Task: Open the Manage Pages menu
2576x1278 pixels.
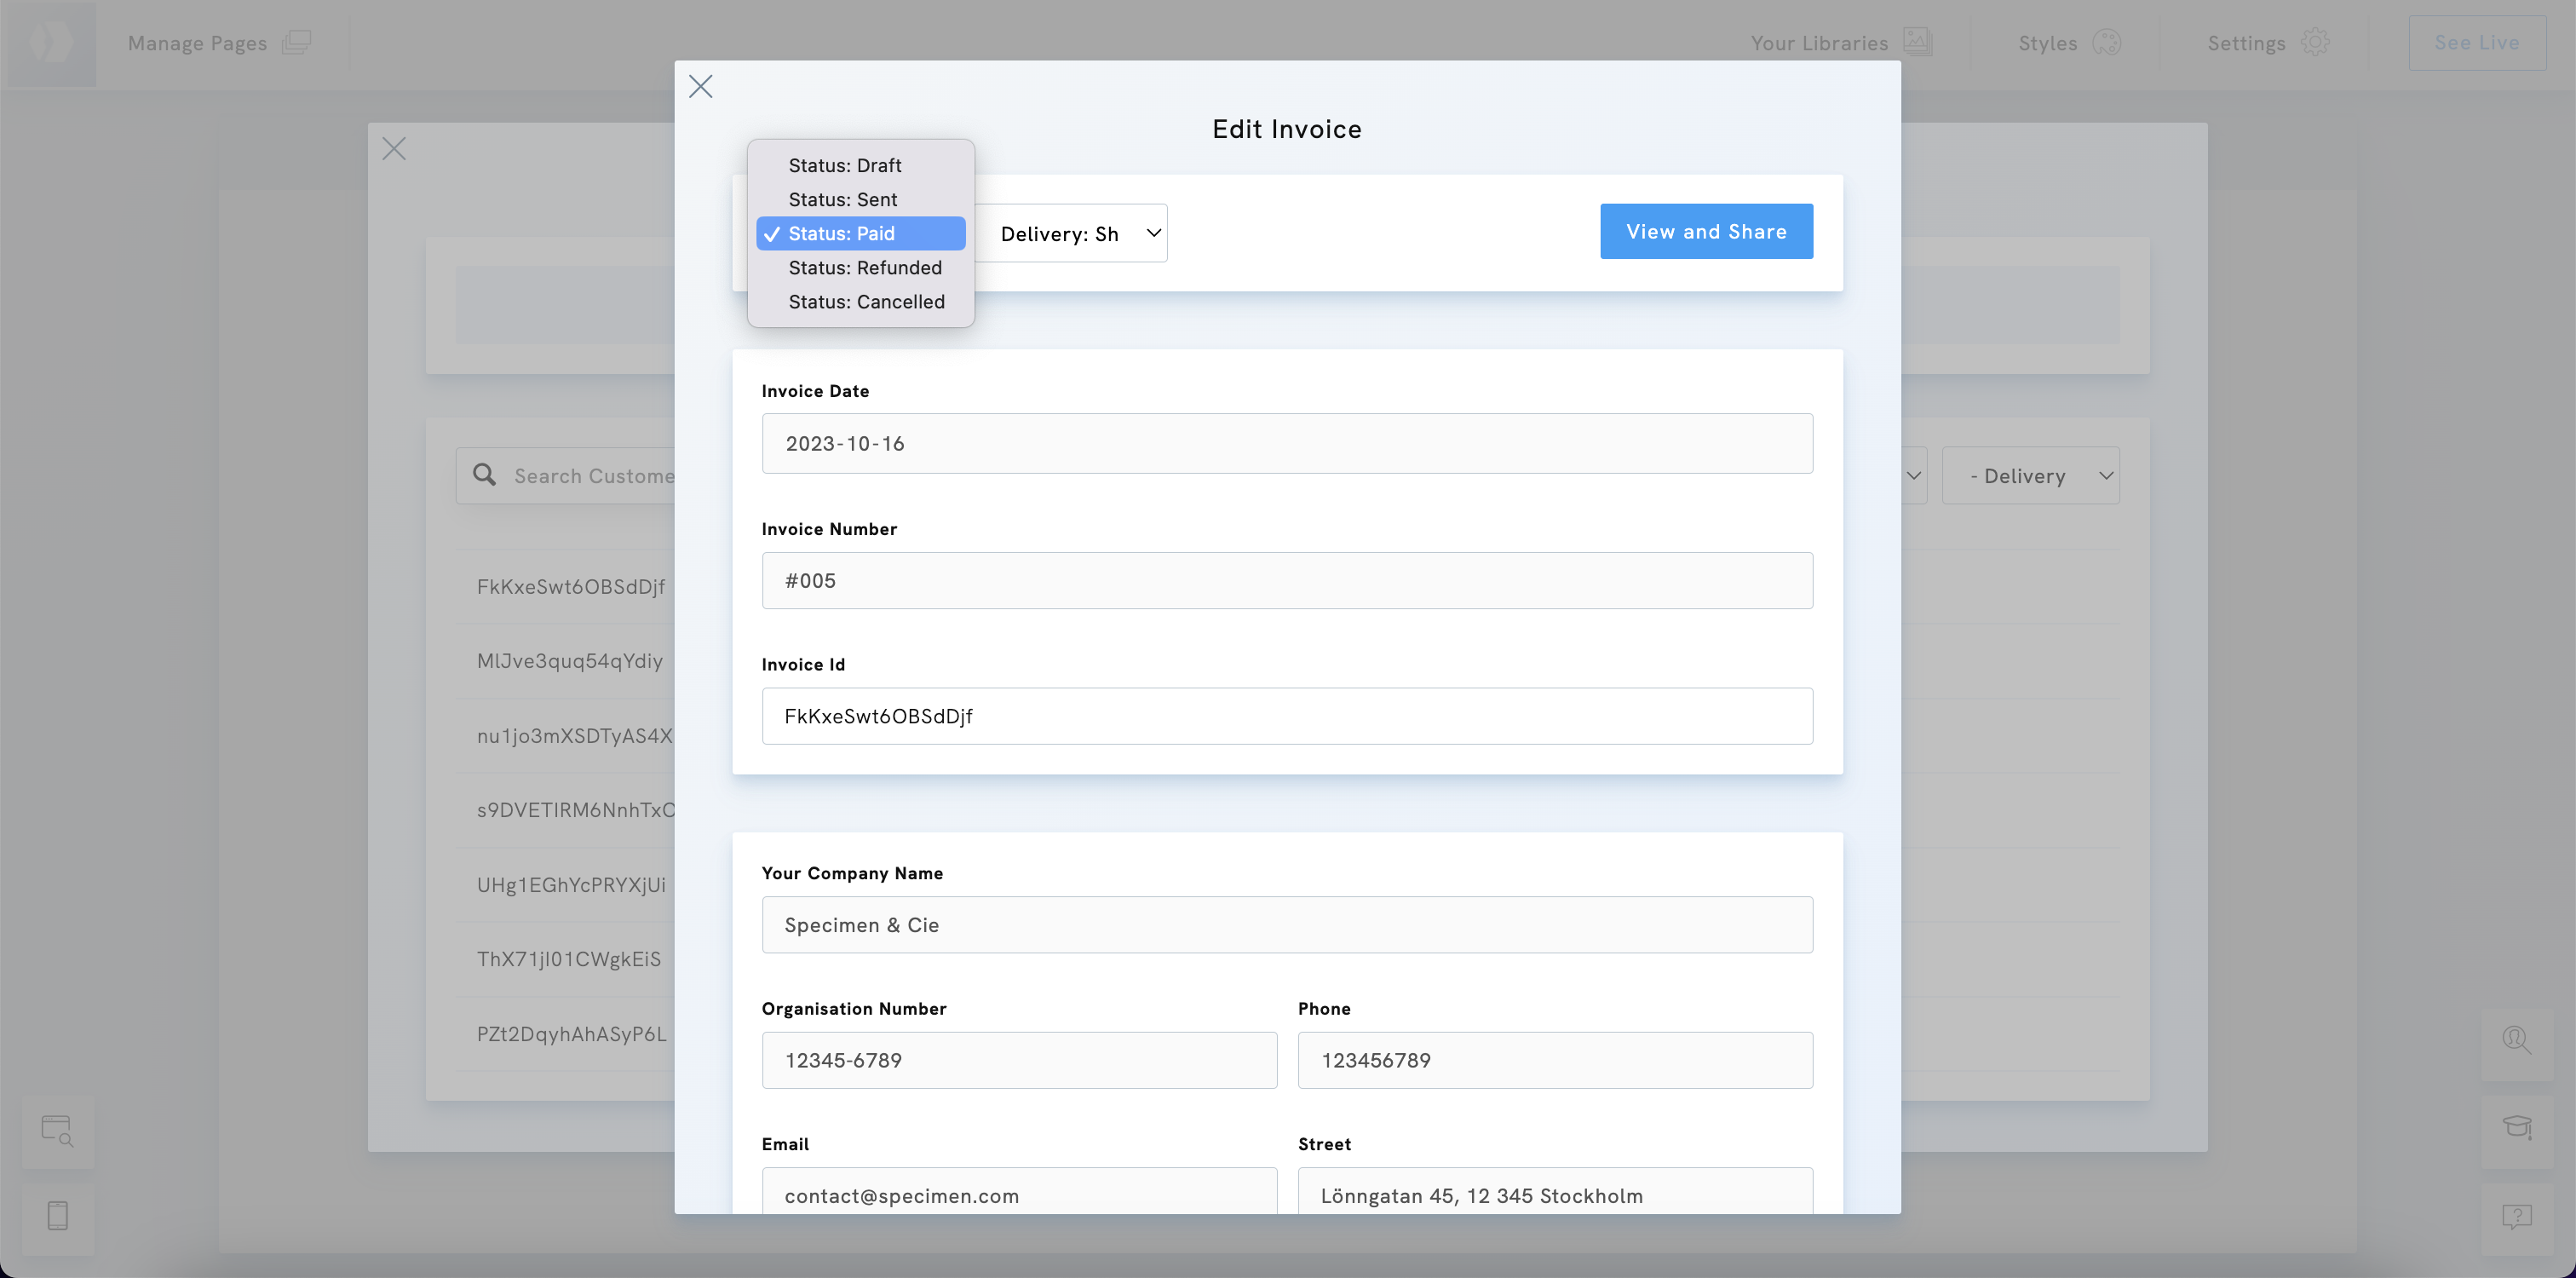Action: click(x=197, y=42)
